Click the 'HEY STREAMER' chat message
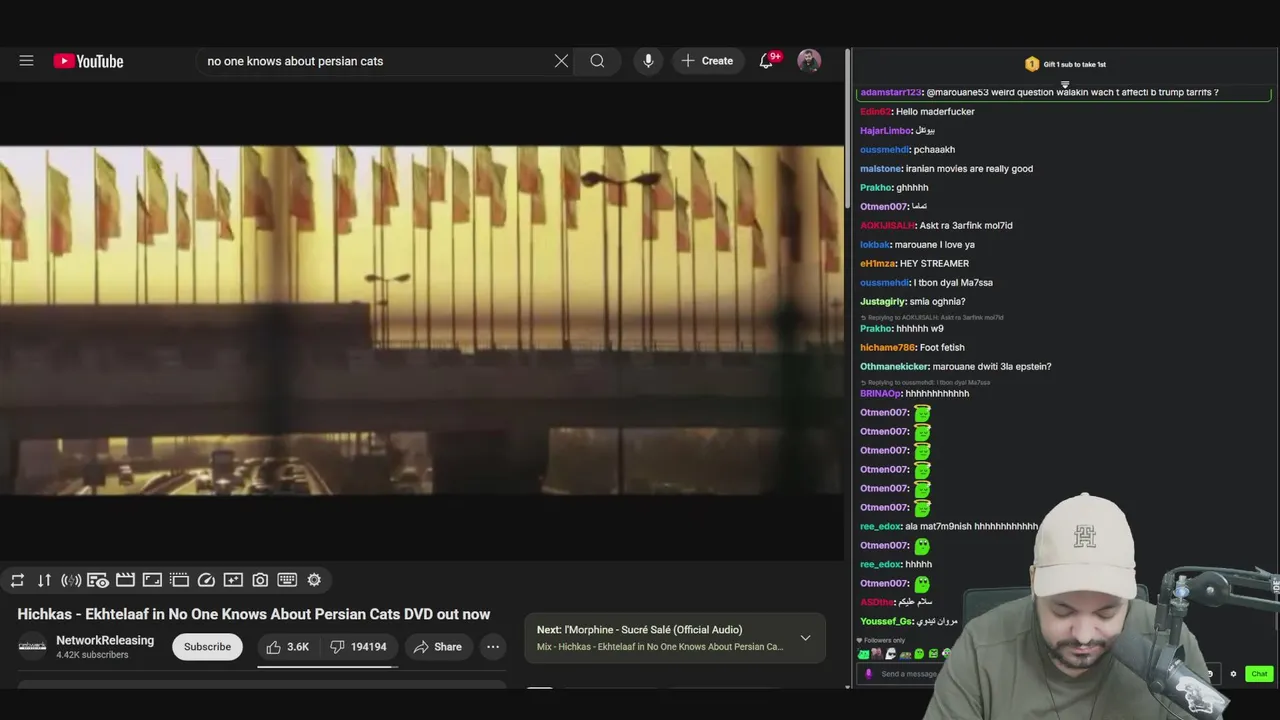Viewport: 1280px width, 720px height. 934,264
